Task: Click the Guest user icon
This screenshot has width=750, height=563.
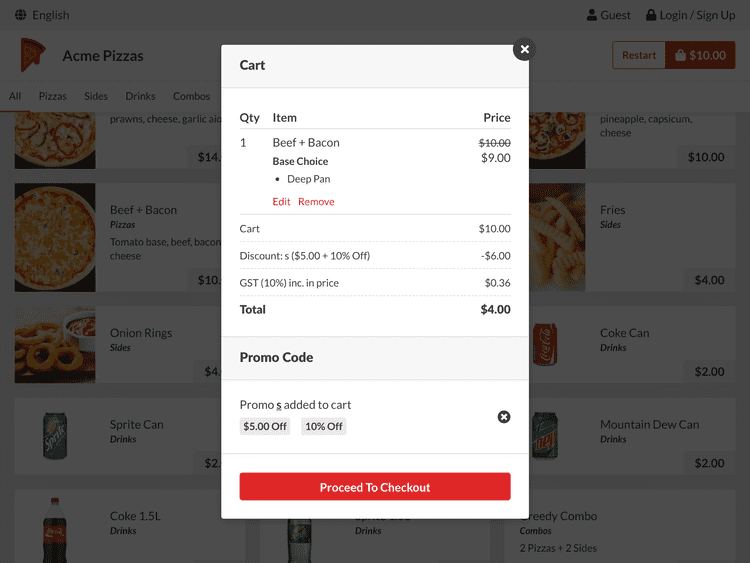Action: click(592, 15)
